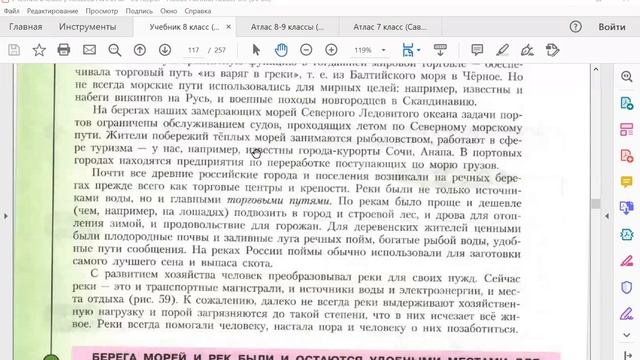The image size is (640, 360).
Task: Select the highlighter pen tool
Action: coord(502,50)
